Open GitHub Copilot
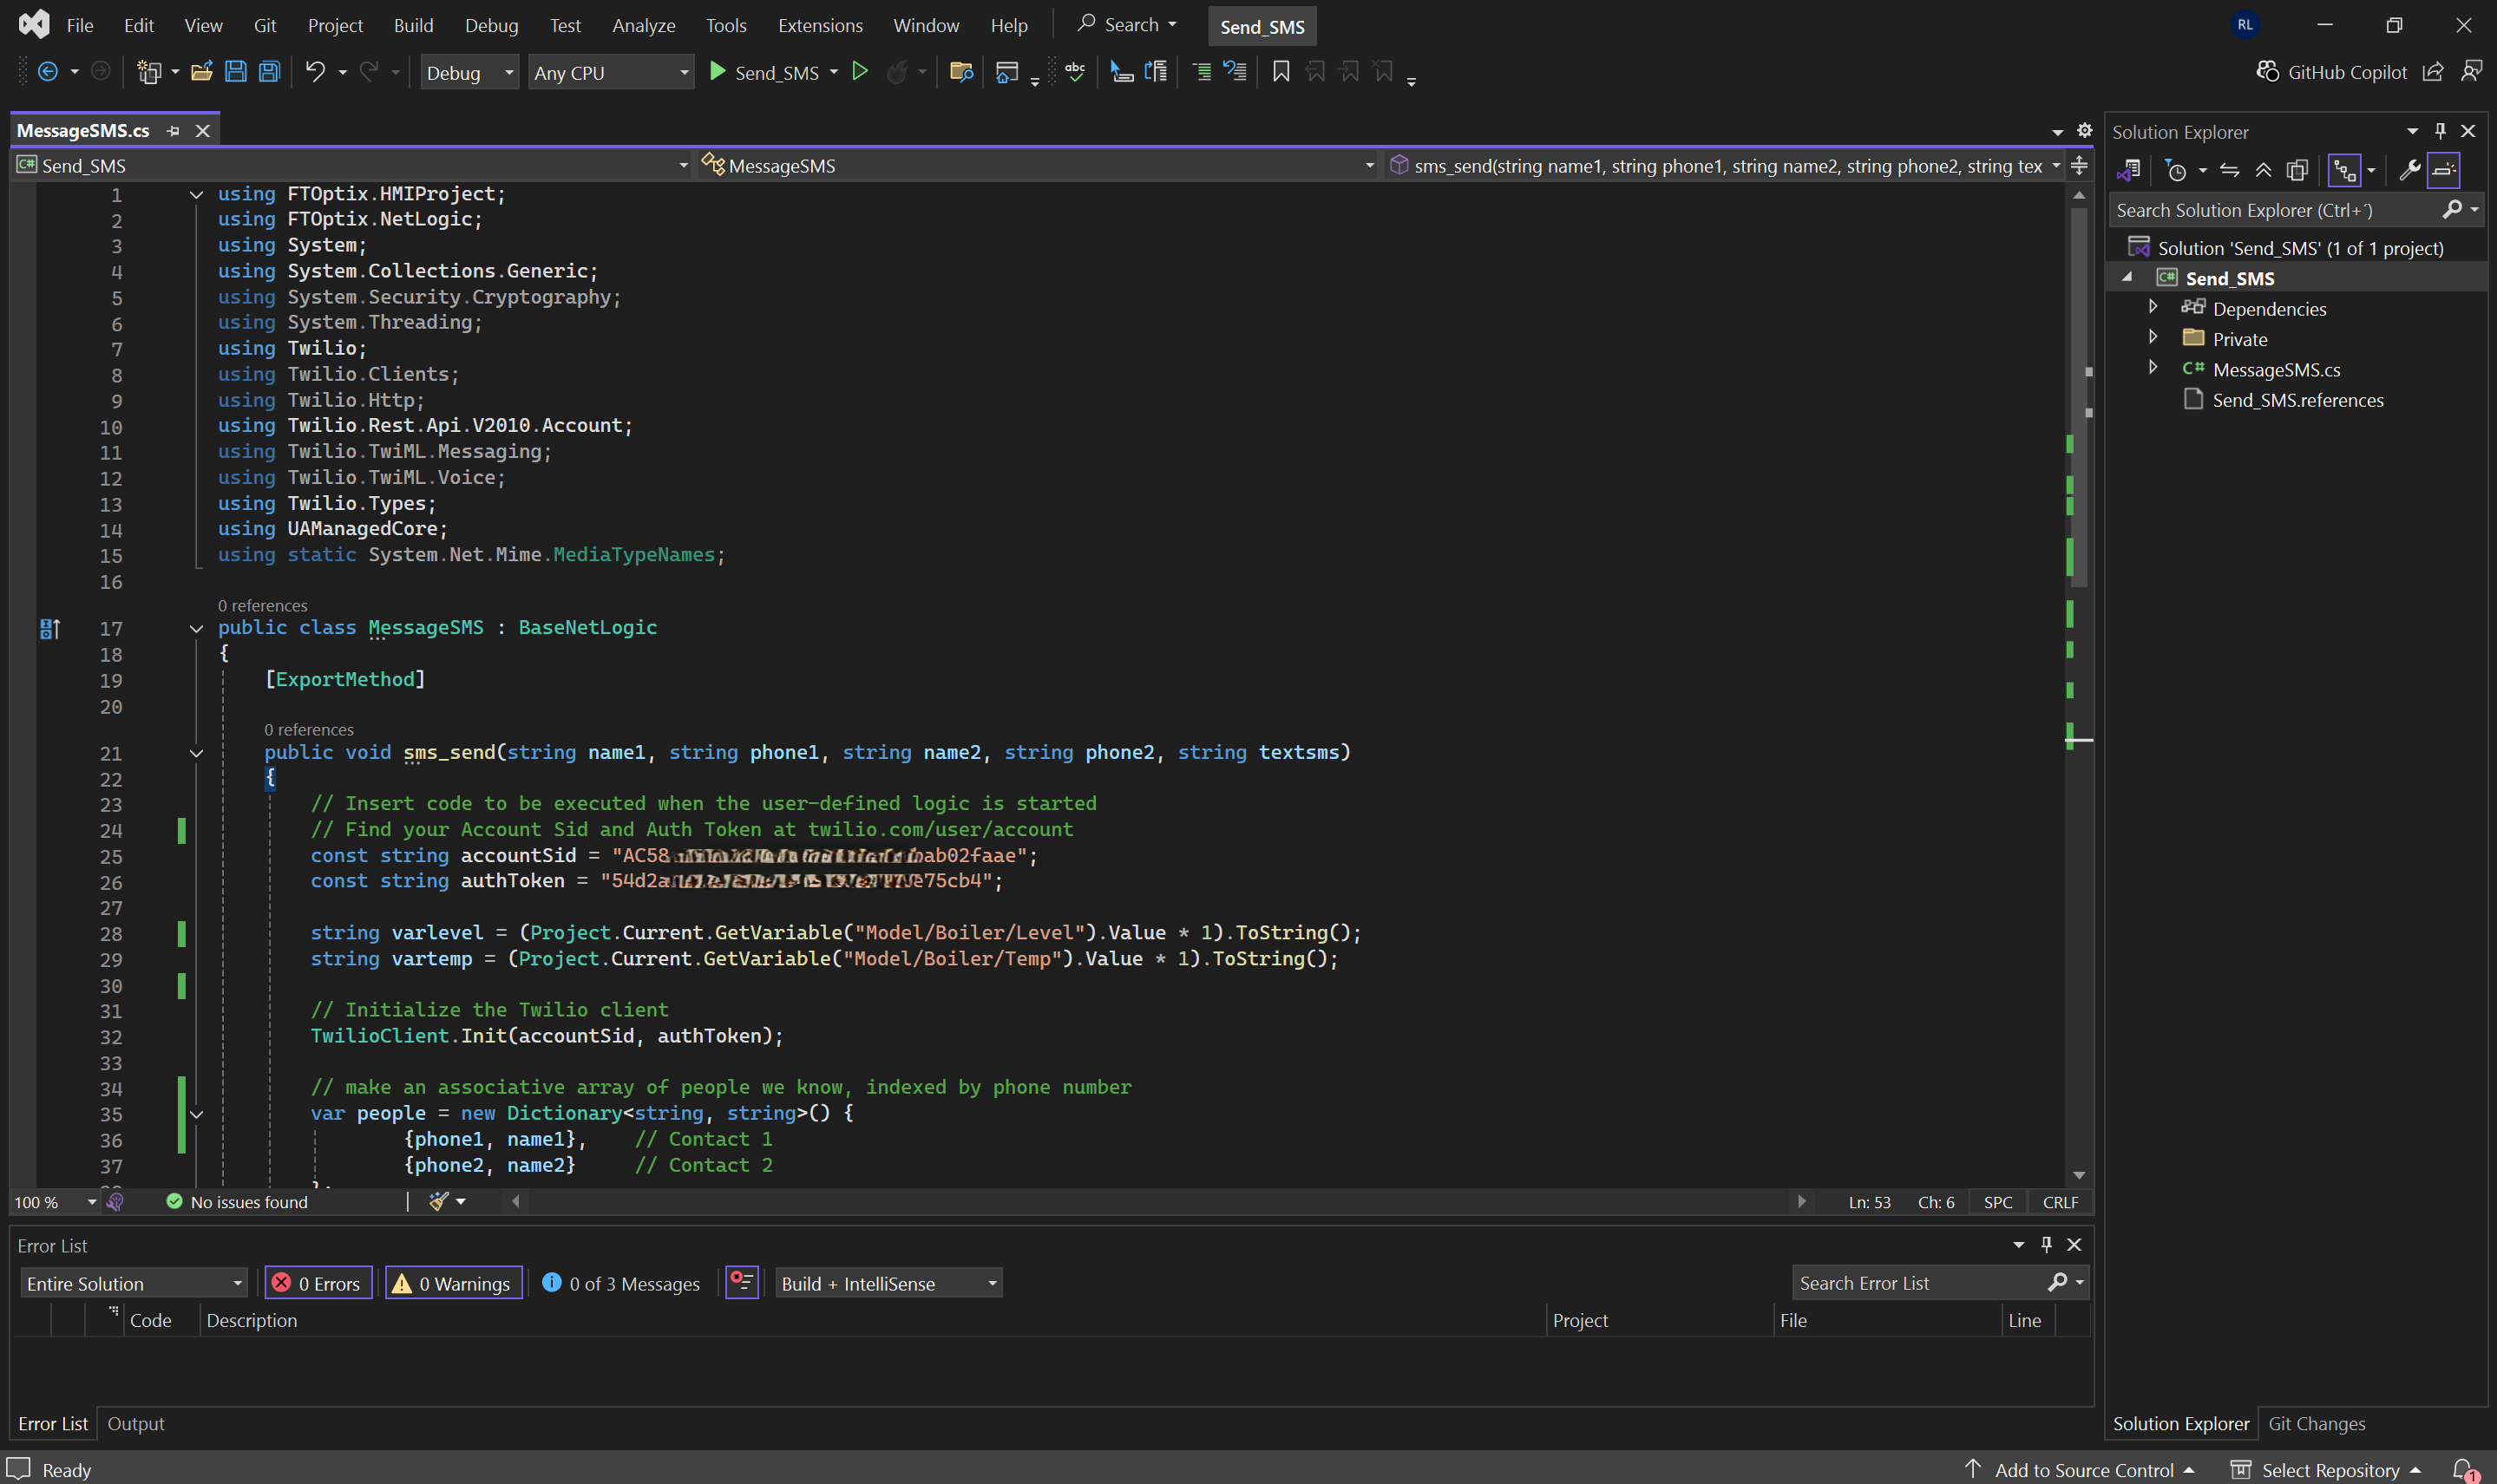This screenshot has width=2497, height=1484. (2331, 72)
